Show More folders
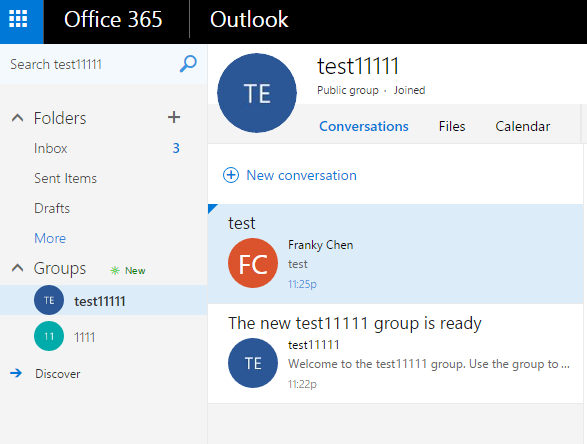The width and height of the screenshot is (587, 444). 50,238
